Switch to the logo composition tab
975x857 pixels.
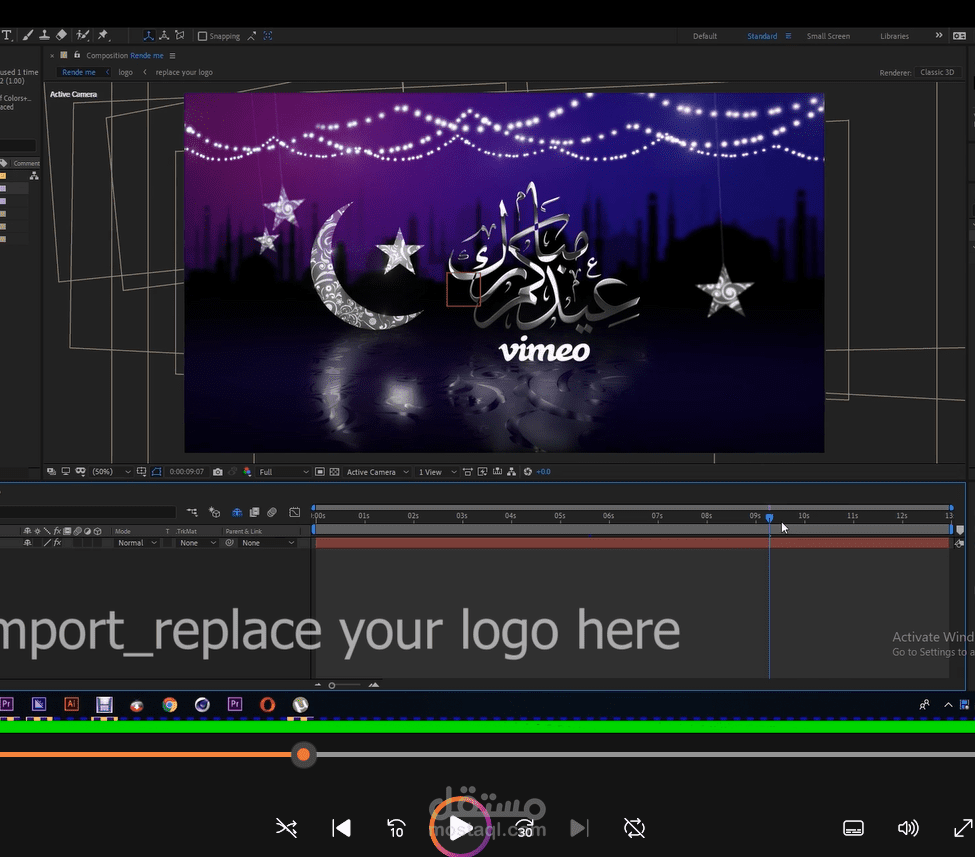coord(125,72)
